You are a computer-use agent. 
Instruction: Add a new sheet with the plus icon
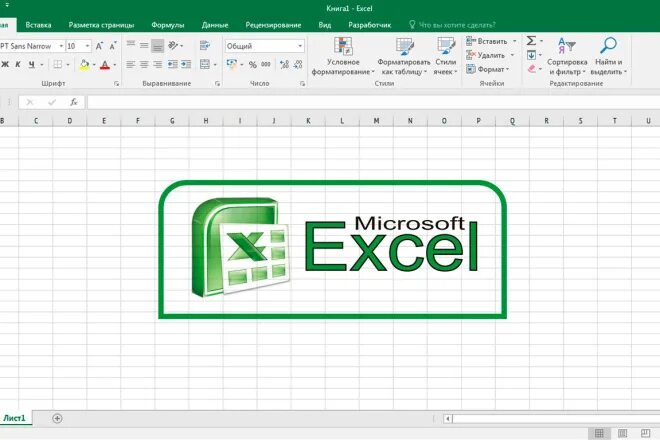pos(57,418)
